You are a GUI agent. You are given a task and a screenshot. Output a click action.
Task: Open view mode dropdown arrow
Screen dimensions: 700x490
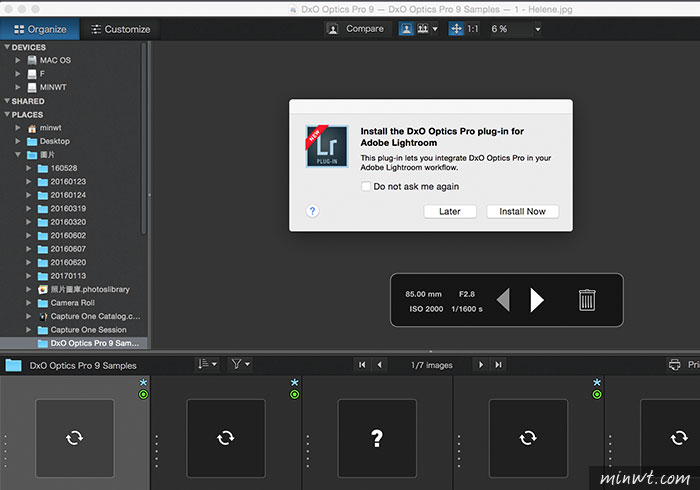435,29
